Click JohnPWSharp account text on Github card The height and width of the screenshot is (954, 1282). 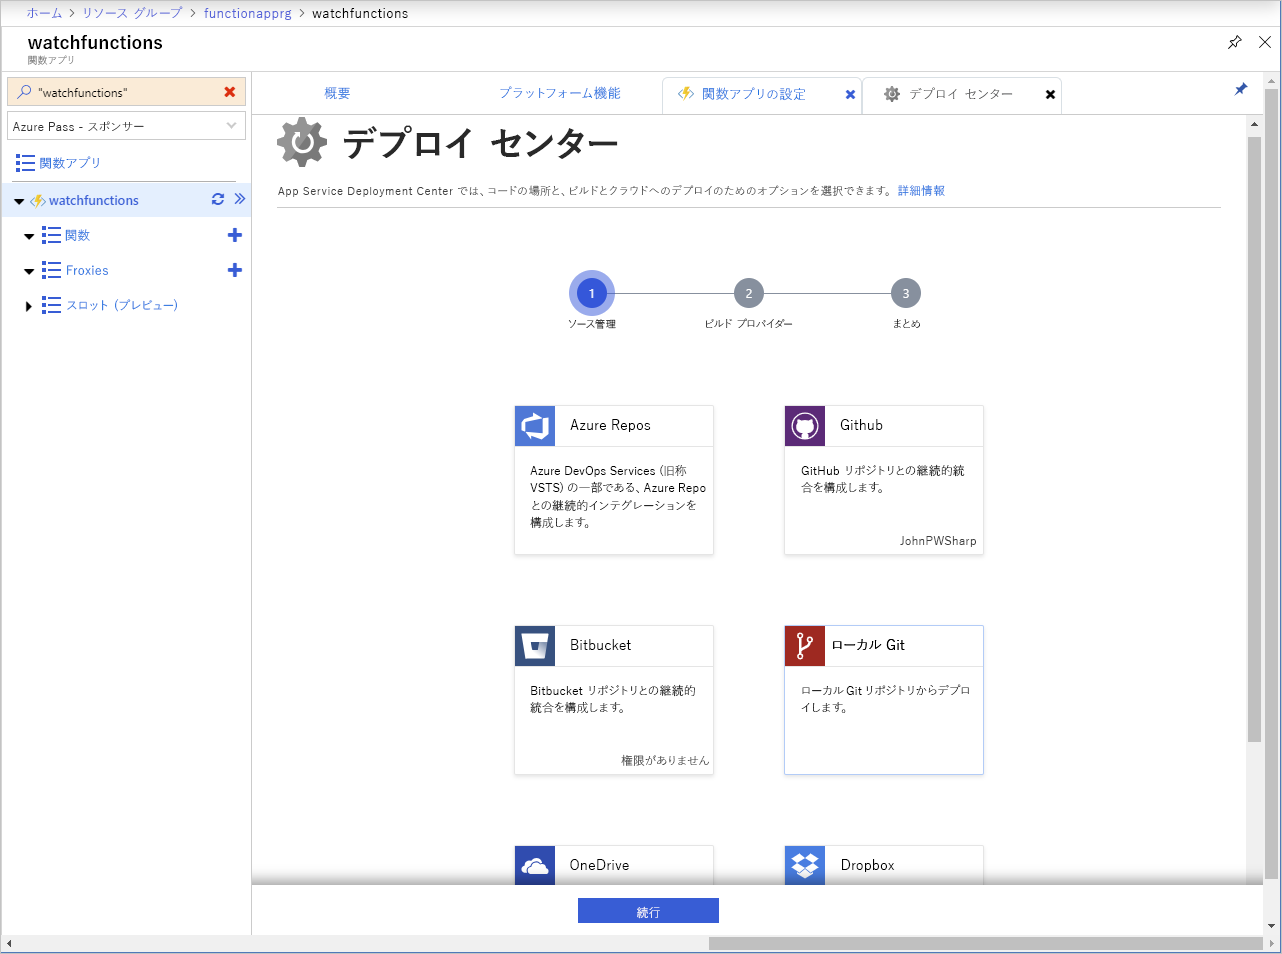coord(938,541)
